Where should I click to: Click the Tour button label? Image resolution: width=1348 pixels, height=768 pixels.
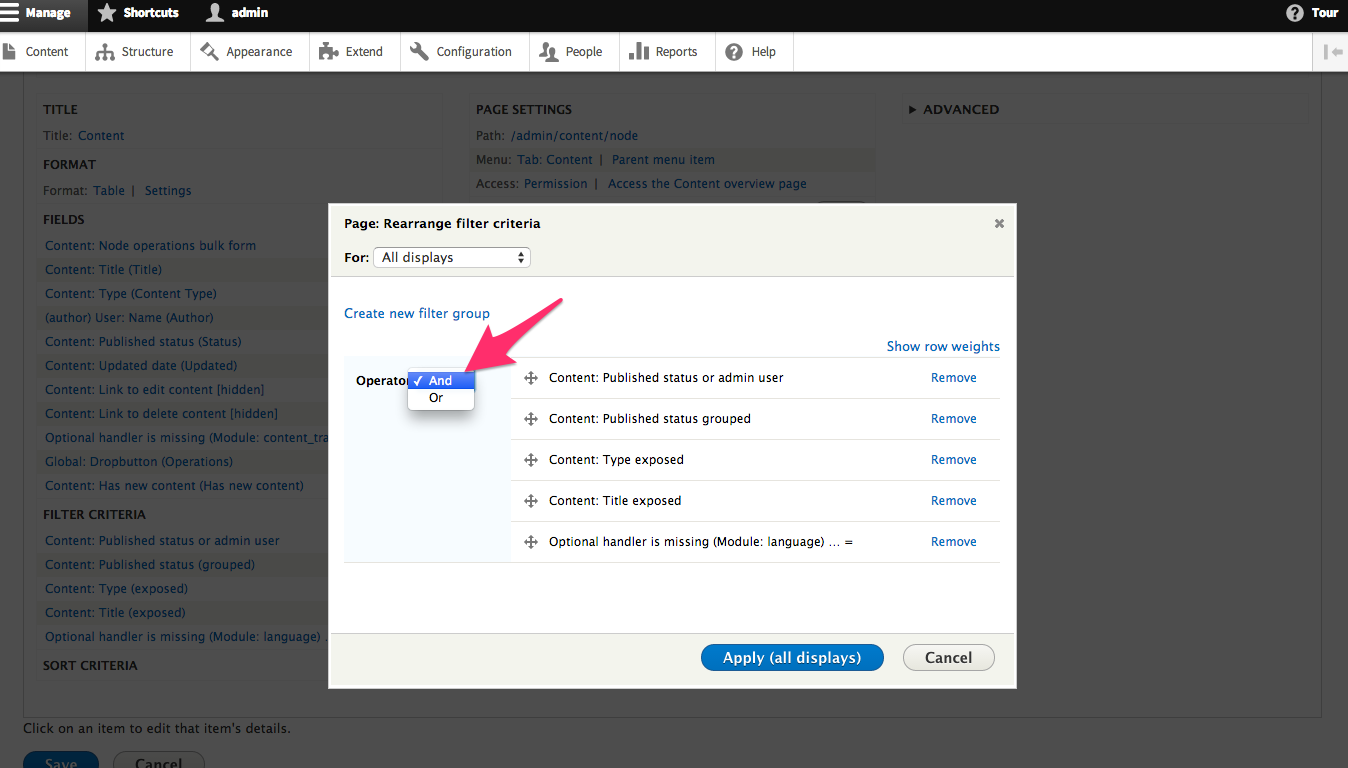(1325, 13)
